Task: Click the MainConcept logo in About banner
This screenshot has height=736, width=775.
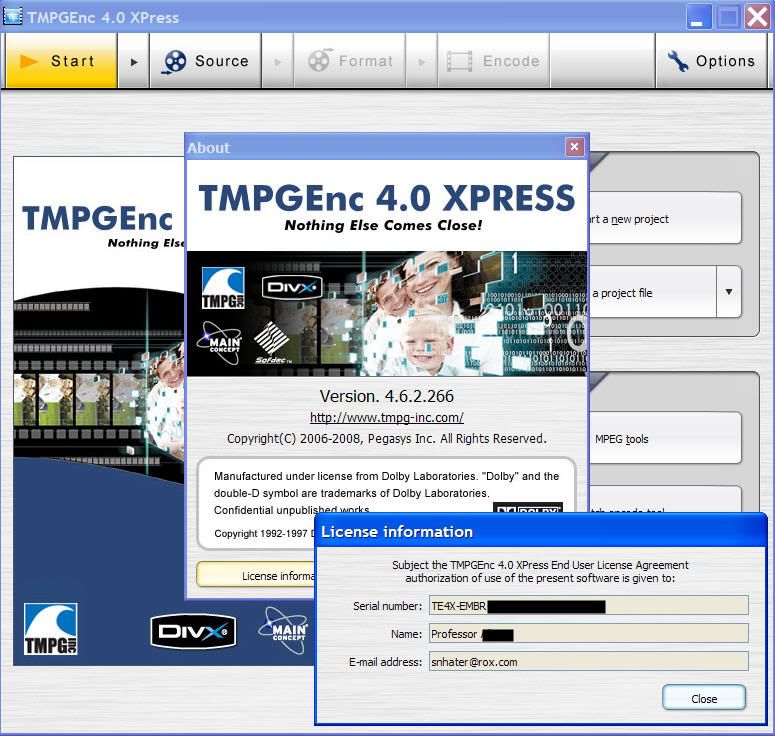Action: pyautogui.click(x=219, y=343)
